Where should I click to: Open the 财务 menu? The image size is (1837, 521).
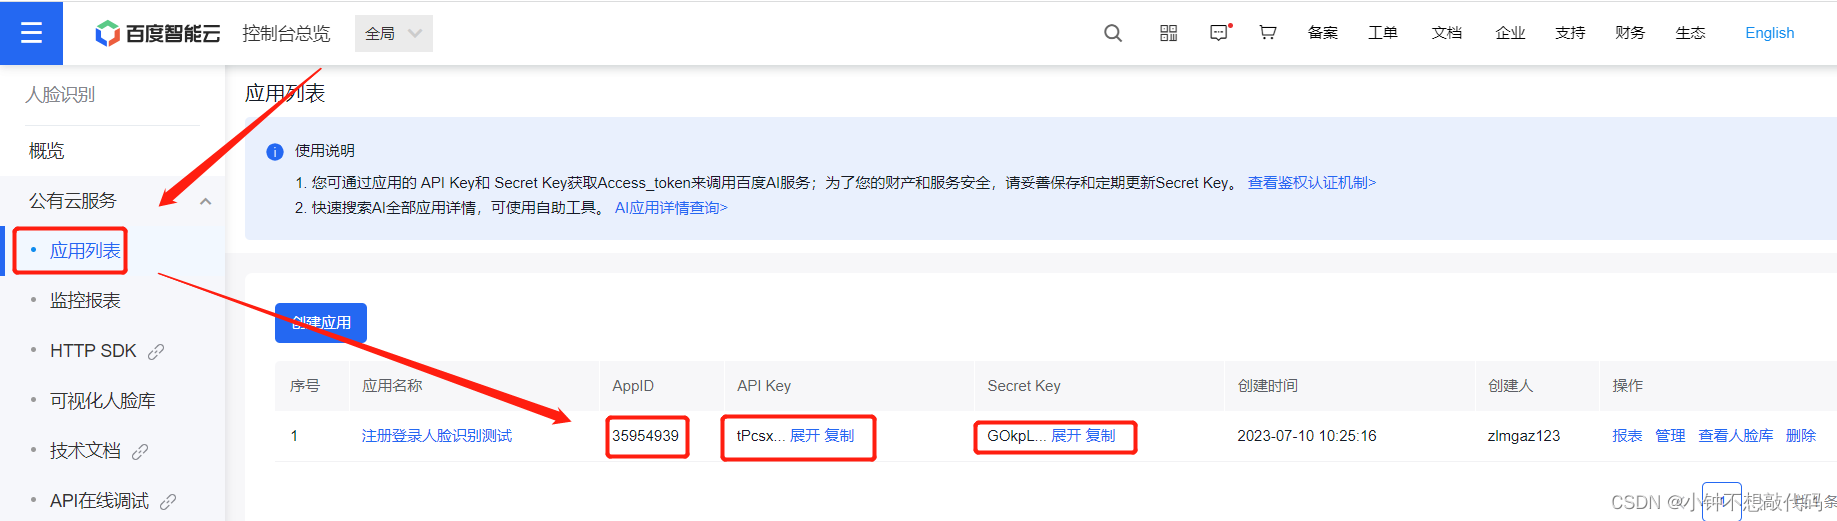1630,33
